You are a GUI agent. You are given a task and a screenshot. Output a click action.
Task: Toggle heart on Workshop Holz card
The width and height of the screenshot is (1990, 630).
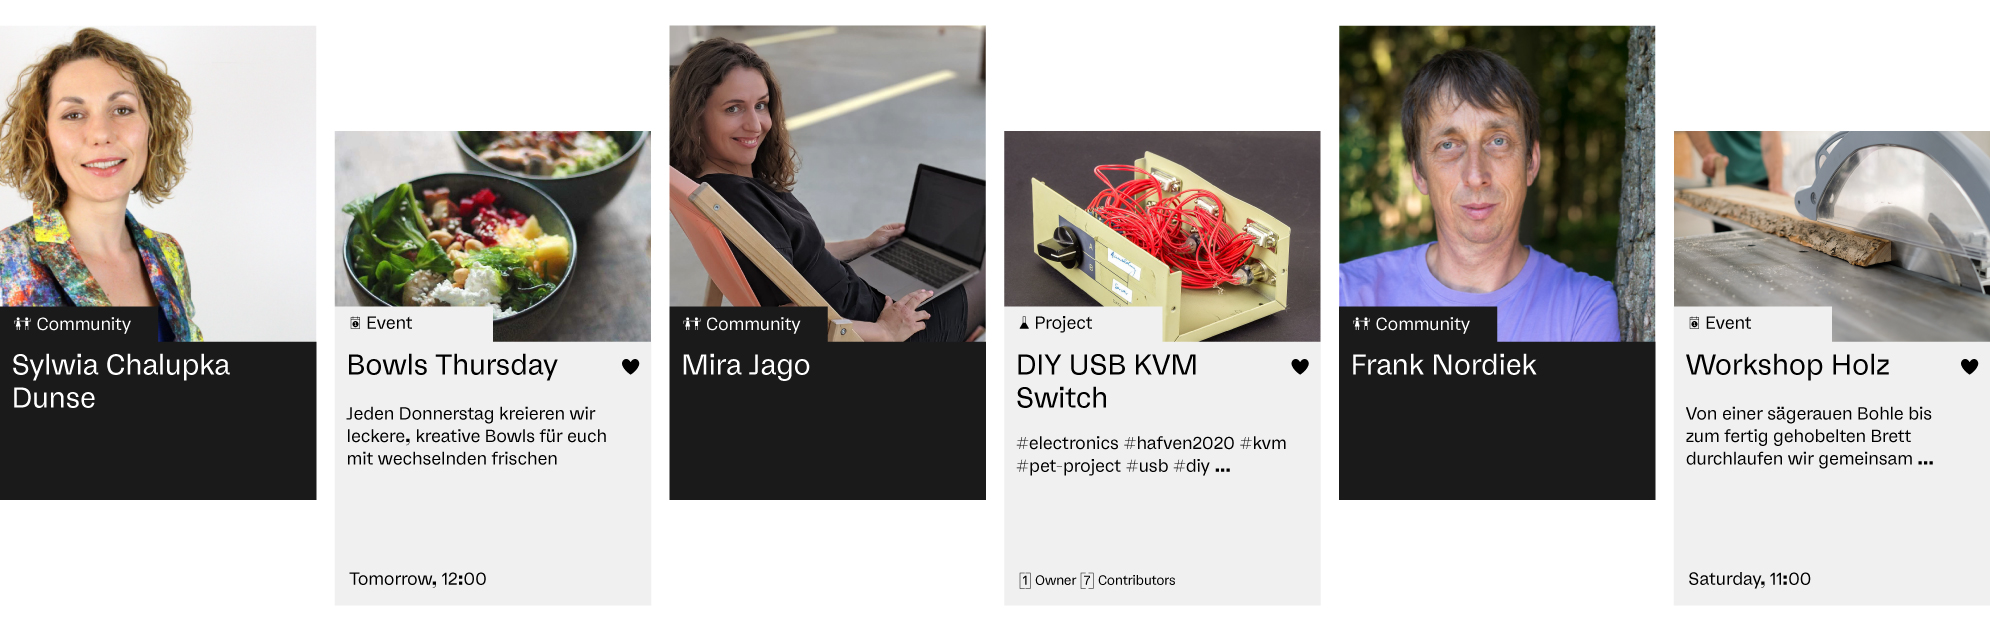1969,367
